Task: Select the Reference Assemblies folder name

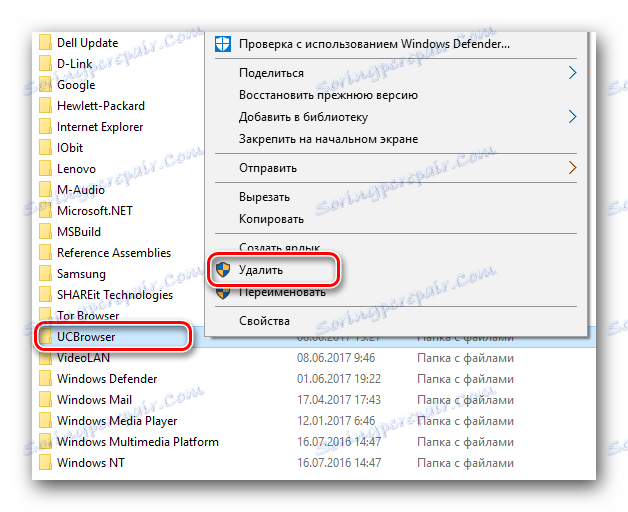Action: 114,252
